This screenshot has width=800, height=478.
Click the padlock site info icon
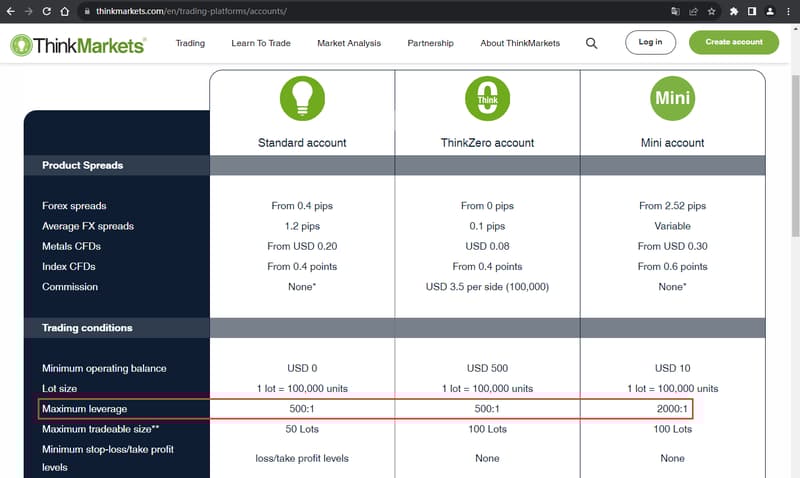pyautogui.click(x=87, y=11)
